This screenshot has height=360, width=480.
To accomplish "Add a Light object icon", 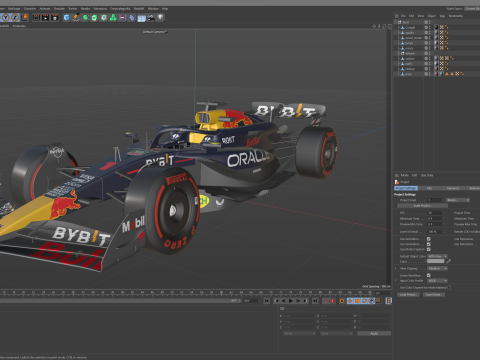I will tap(160, 17).
